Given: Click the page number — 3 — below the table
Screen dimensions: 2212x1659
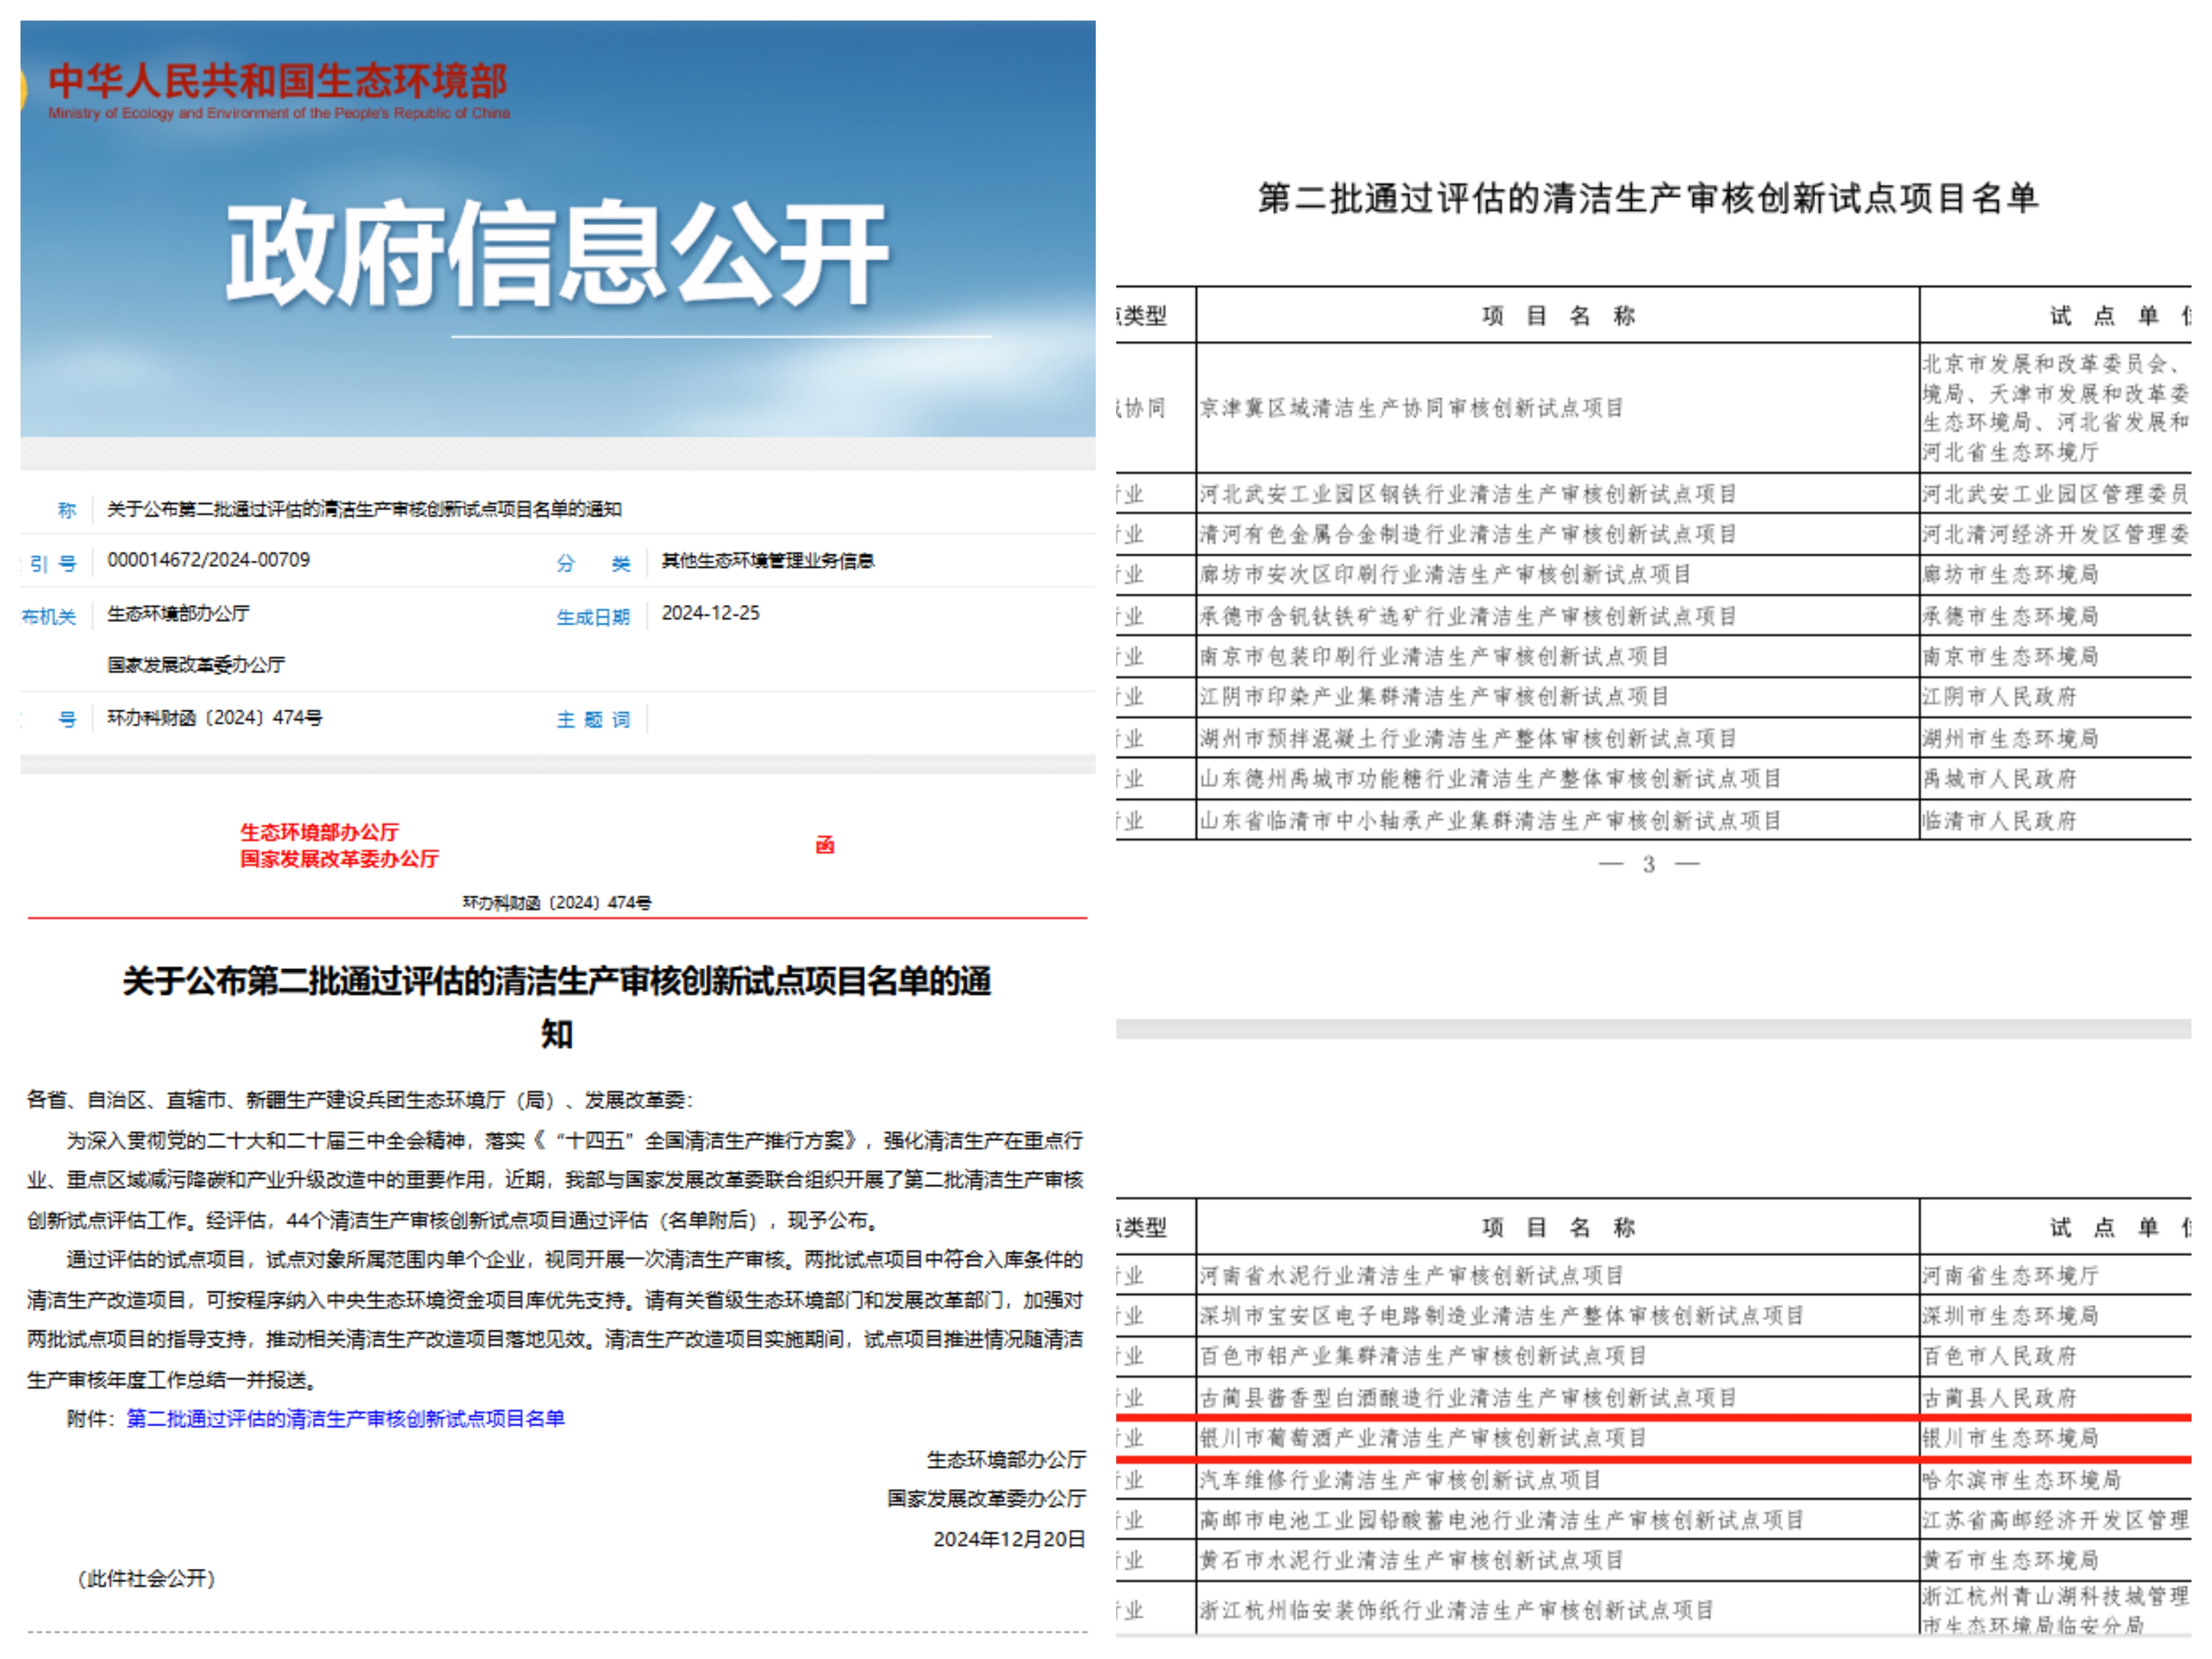Looking at the screenshot, I should (x=1649, y=865).
